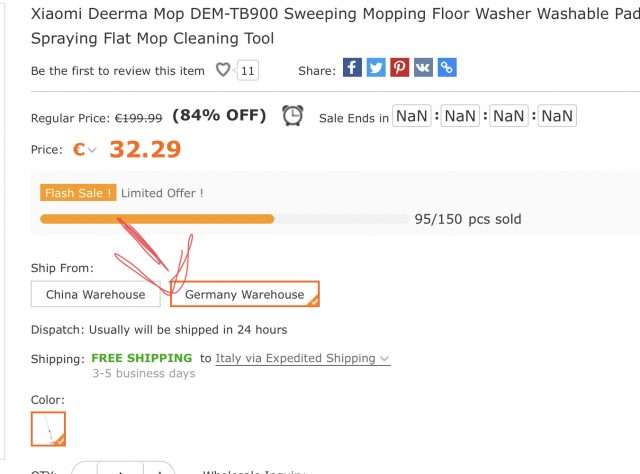Click the alarm clock sale icon
This screenshot has width=640, height=474.
[x=293, y=116]
